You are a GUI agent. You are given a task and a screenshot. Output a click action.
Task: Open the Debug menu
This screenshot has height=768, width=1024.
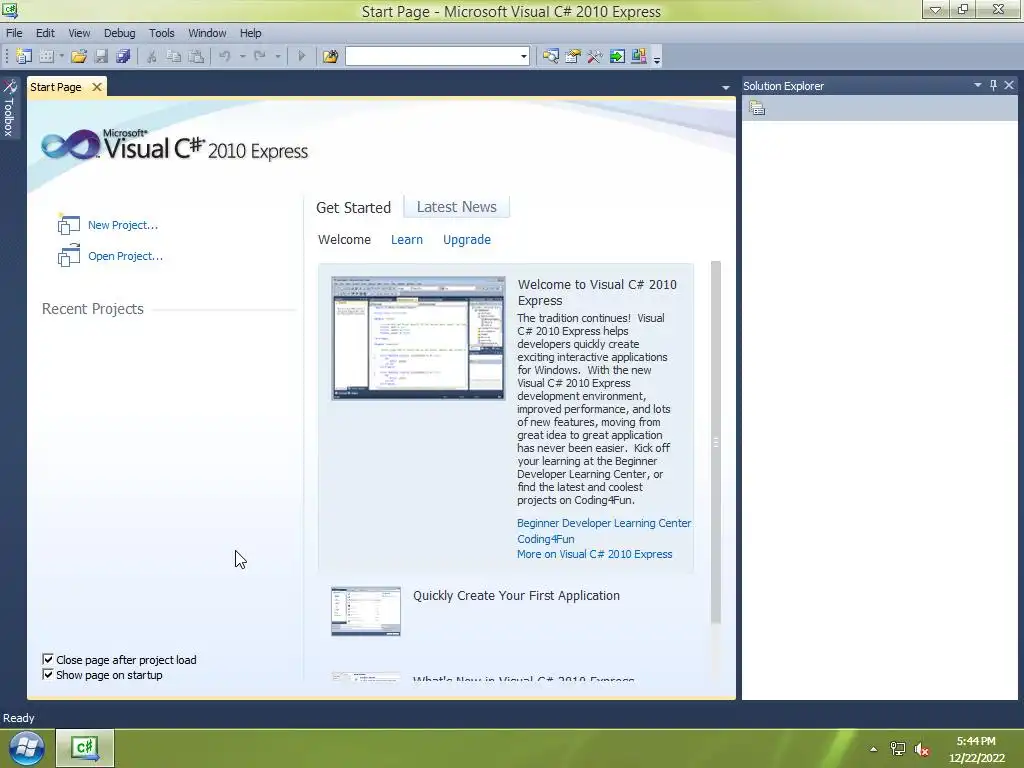pos(120,33)
